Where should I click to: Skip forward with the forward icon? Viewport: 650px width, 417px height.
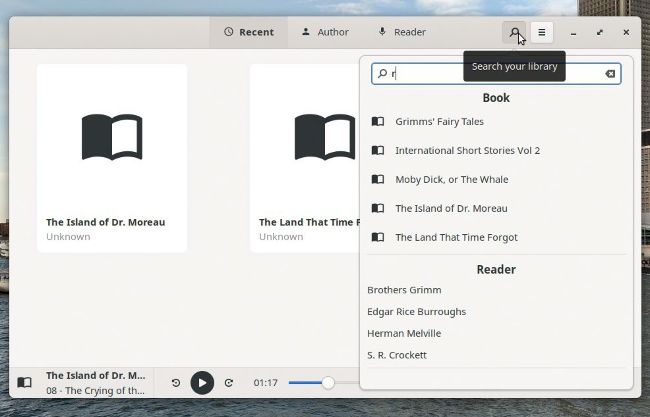228,383
